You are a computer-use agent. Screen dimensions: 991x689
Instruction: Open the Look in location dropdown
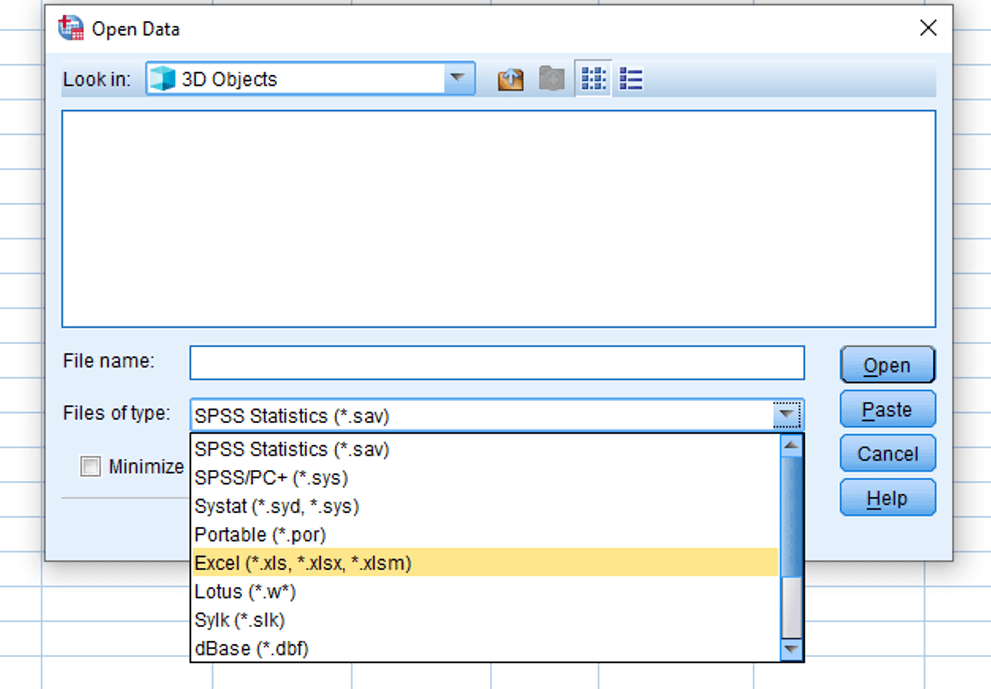[458, 78]
